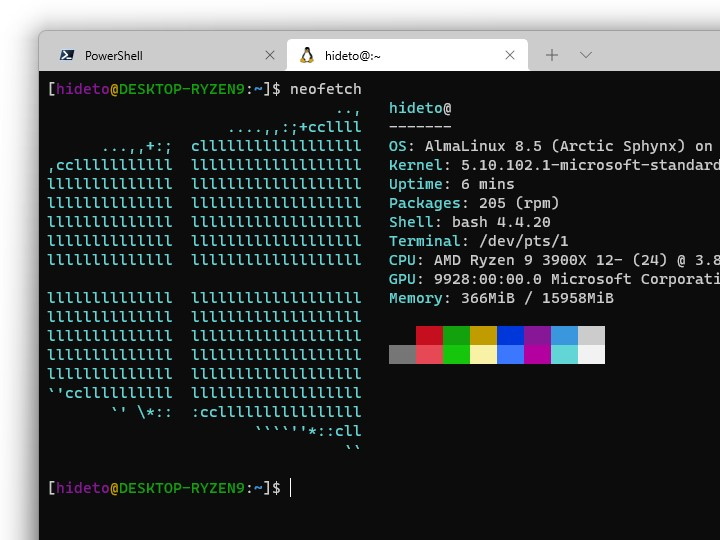Open the new tab profile dropdown
The image size is (720, 540).
tap(585, 55)
